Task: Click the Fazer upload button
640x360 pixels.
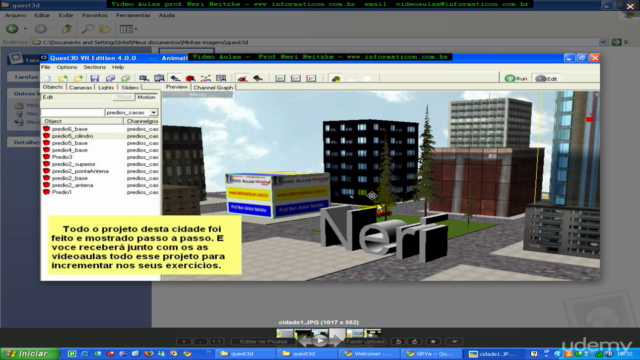Action: (365, 341)
